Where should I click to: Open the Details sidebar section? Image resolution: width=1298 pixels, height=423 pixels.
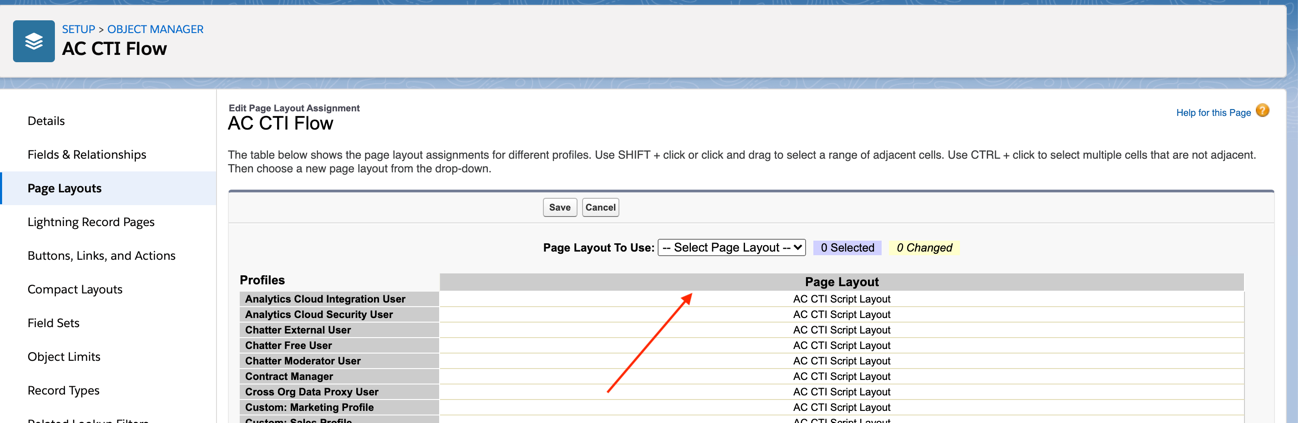pos(46,121)
